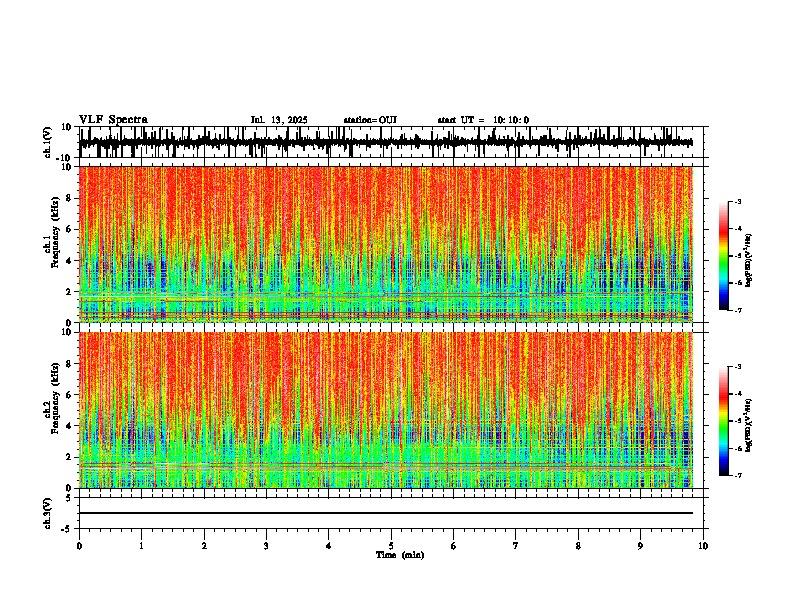Click the ch.2 spectrogram "4" kHz tick label
This screenshot has width=792, height=612.
[70, 426]
